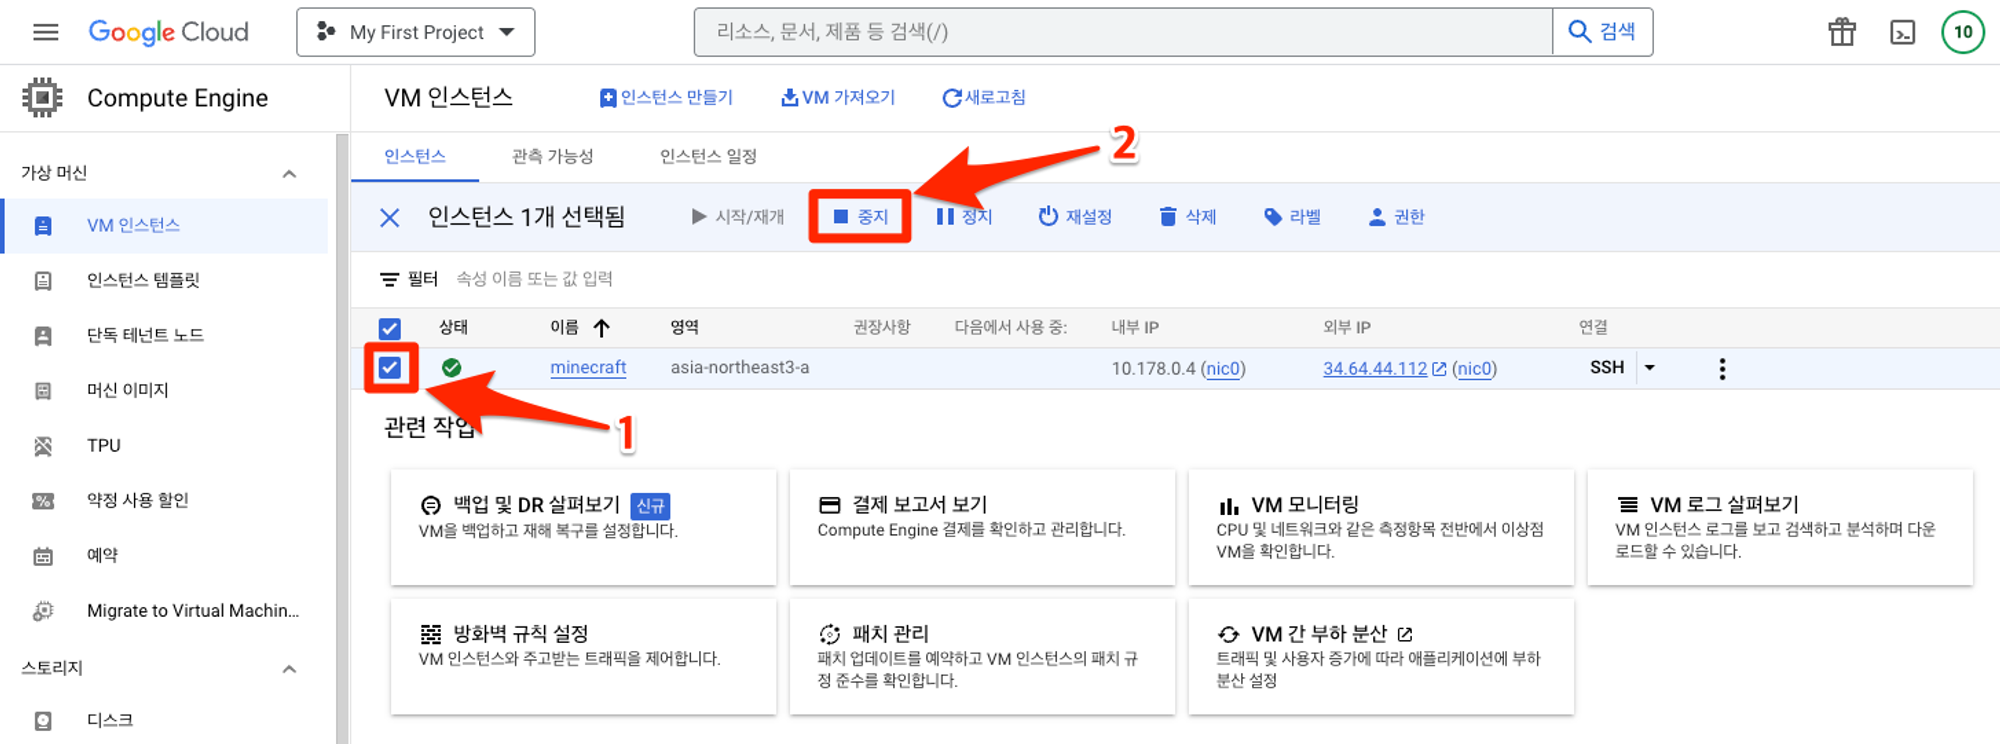The height and width of the screenshot is (744, 2000).
Task: Click the 검색 search button
Action: [1602, 32]
